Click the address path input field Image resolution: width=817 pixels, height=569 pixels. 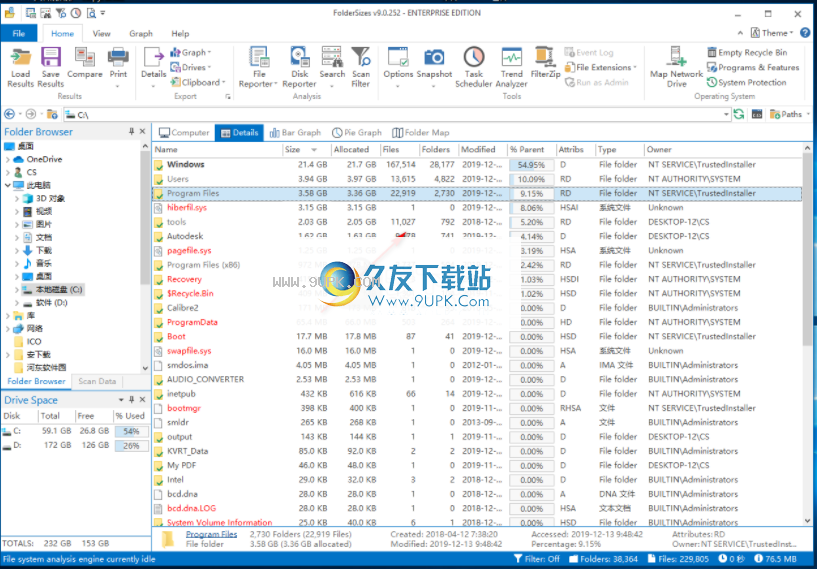click(x=393, y=114)
